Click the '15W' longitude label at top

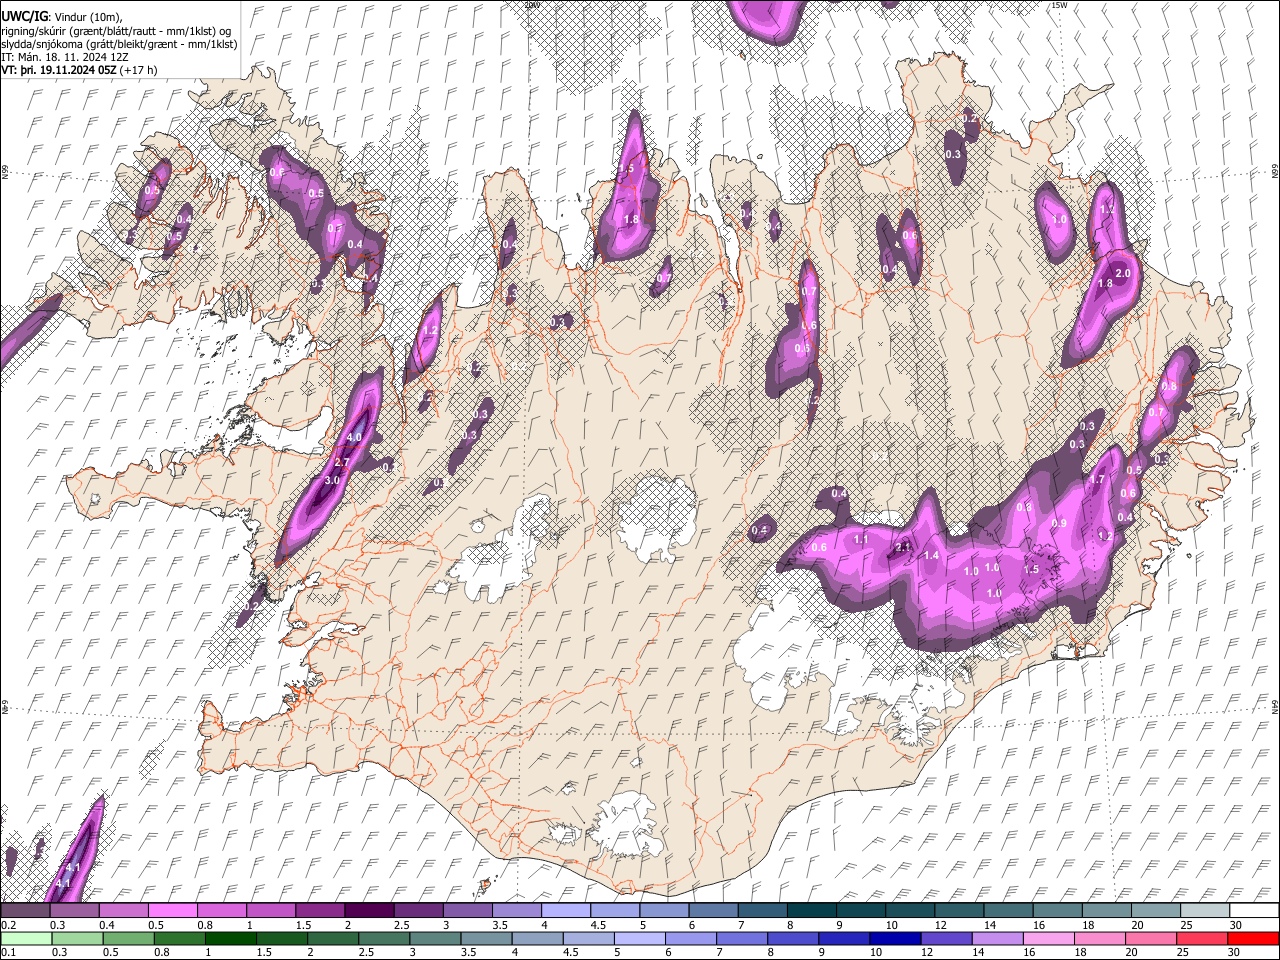tap(1058, 5)
